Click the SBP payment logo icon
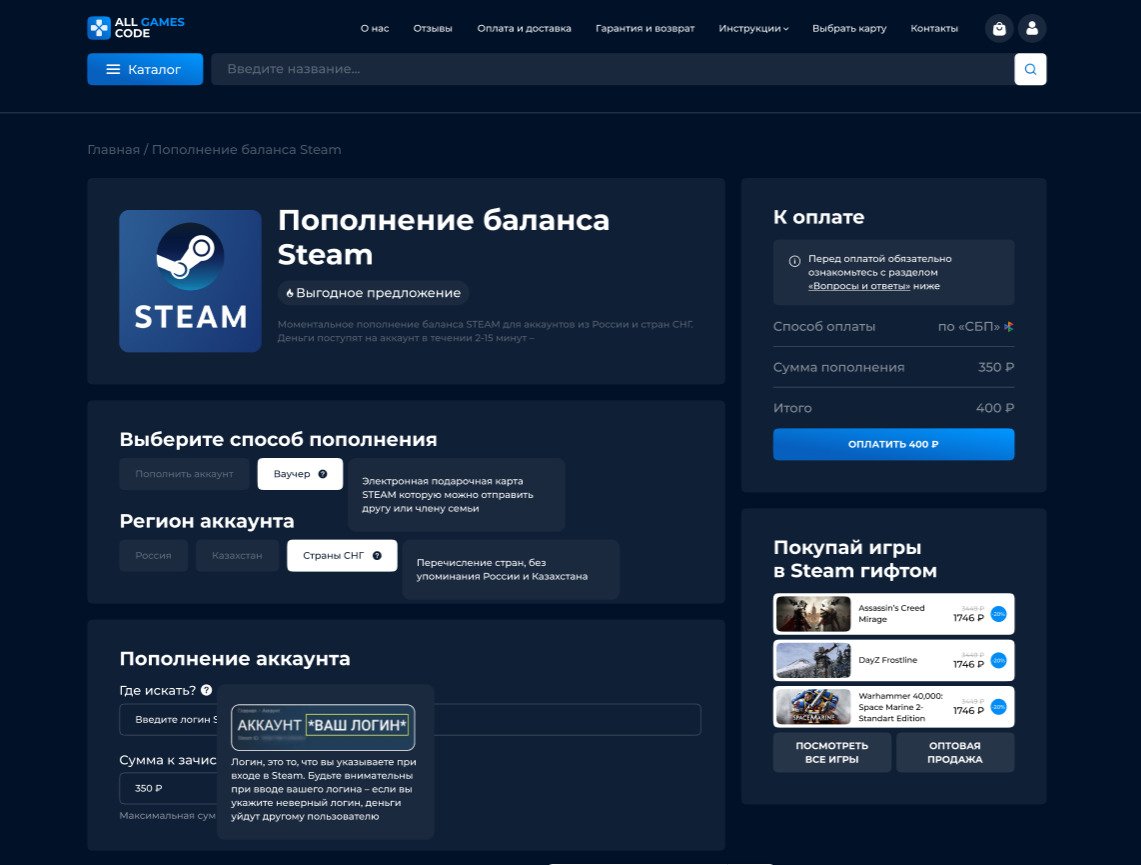1141x865 pixels. pyautogui.click(x=1009, y=327)
